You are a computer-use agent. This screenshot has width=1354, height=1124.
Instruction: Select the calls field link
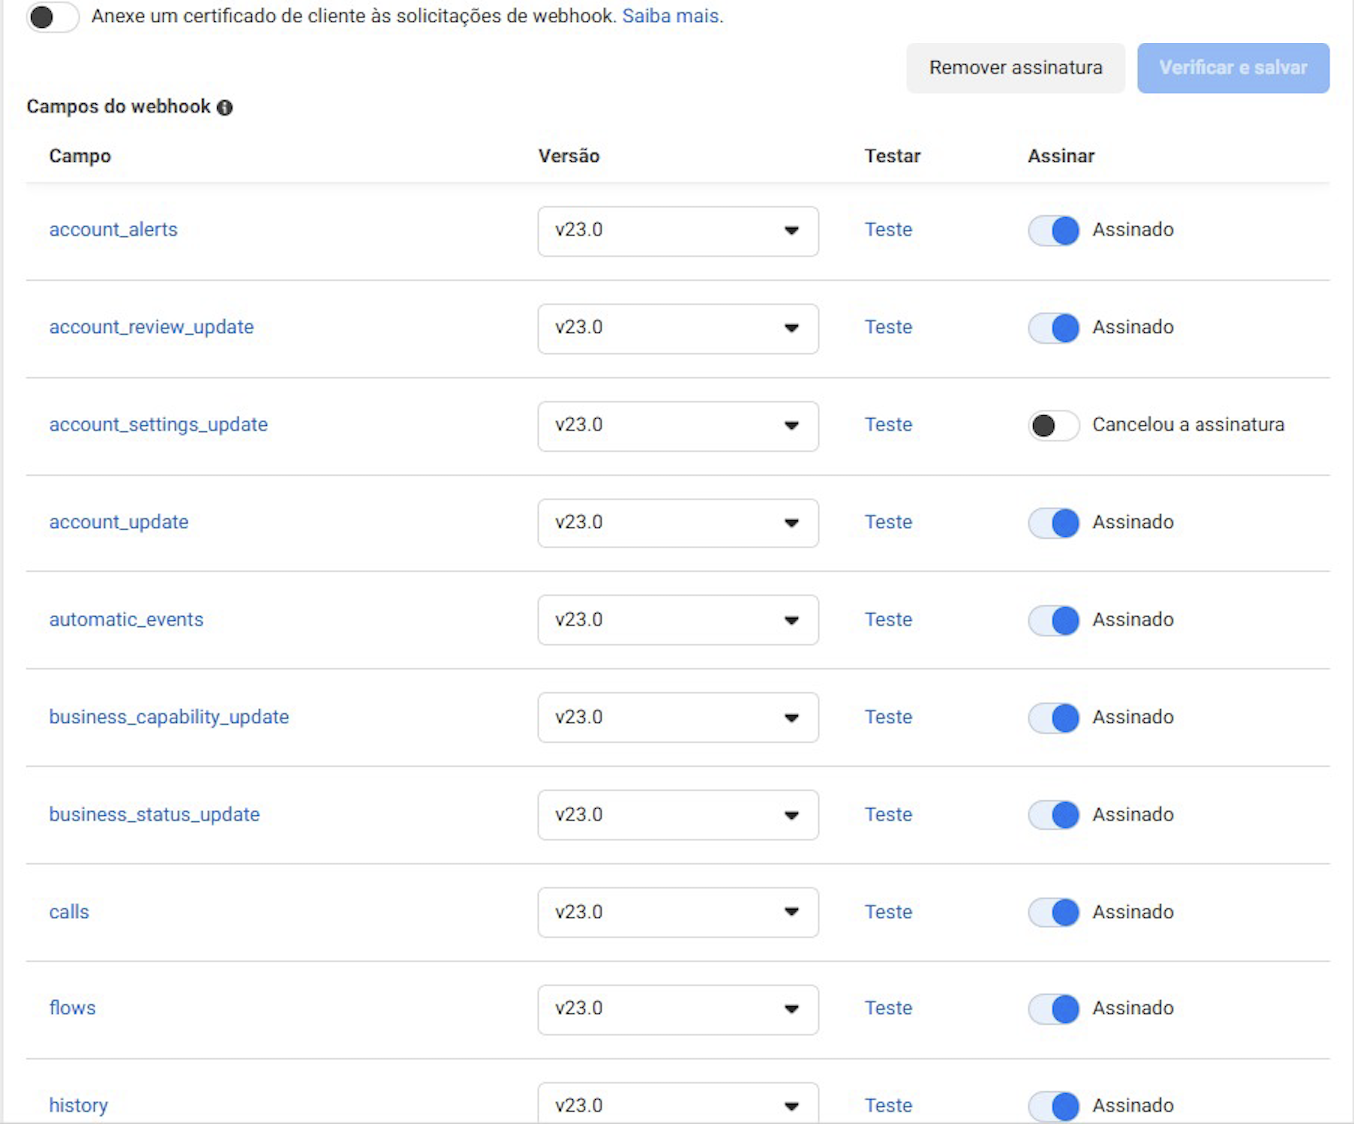click(69, 912)
